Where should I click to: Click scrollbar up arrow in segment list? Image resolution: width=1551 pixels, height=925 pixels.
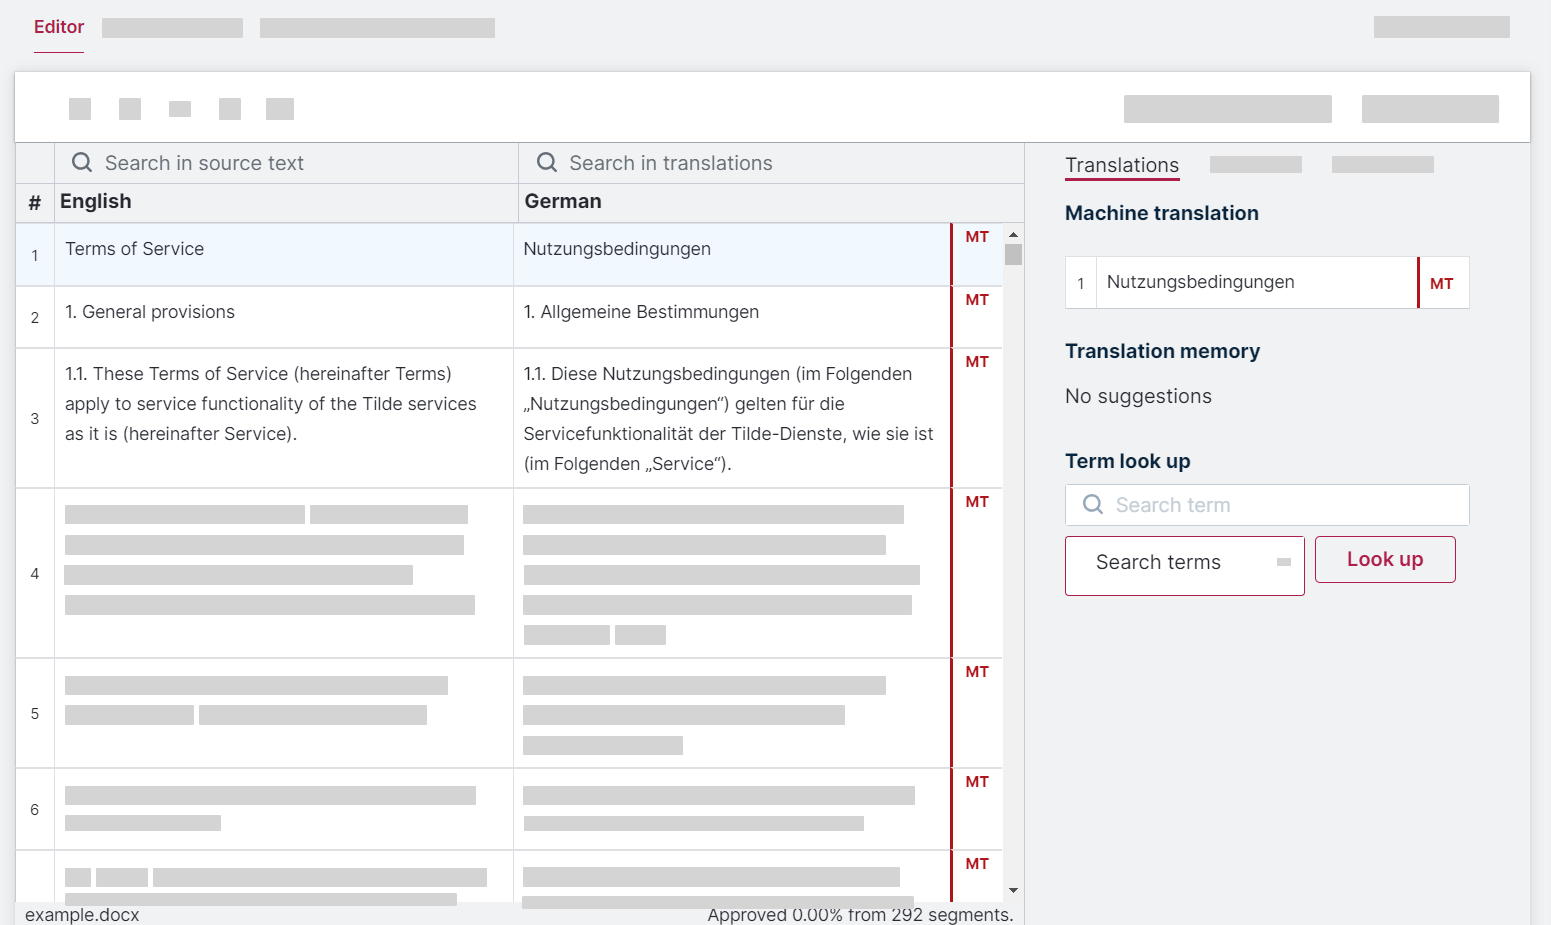tap(1013, 234)
